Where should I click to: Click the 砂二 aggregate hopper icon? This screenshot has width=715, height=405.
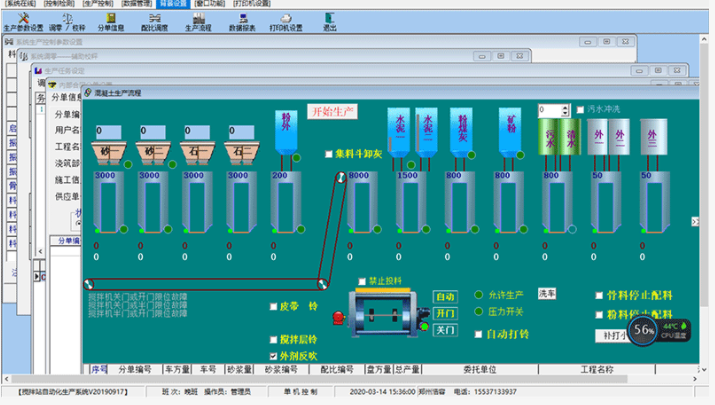point(152,153)
